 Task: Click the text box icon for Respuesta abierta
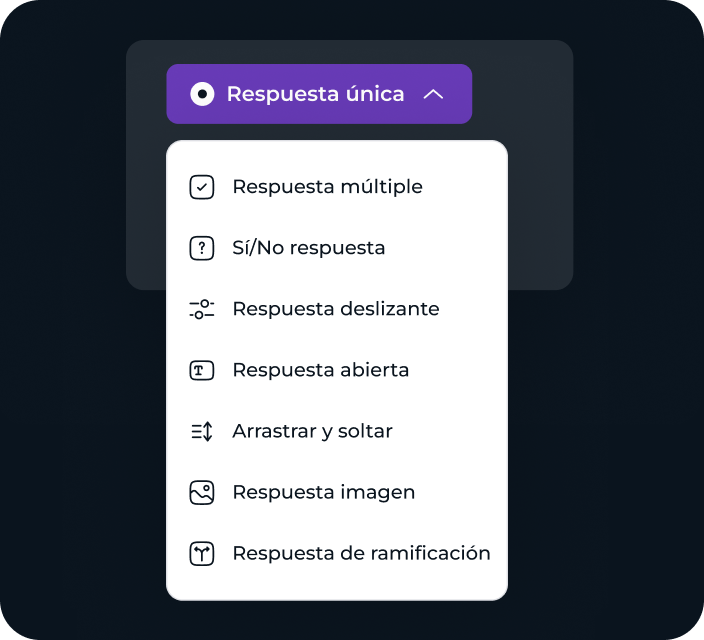click(202, 371)
